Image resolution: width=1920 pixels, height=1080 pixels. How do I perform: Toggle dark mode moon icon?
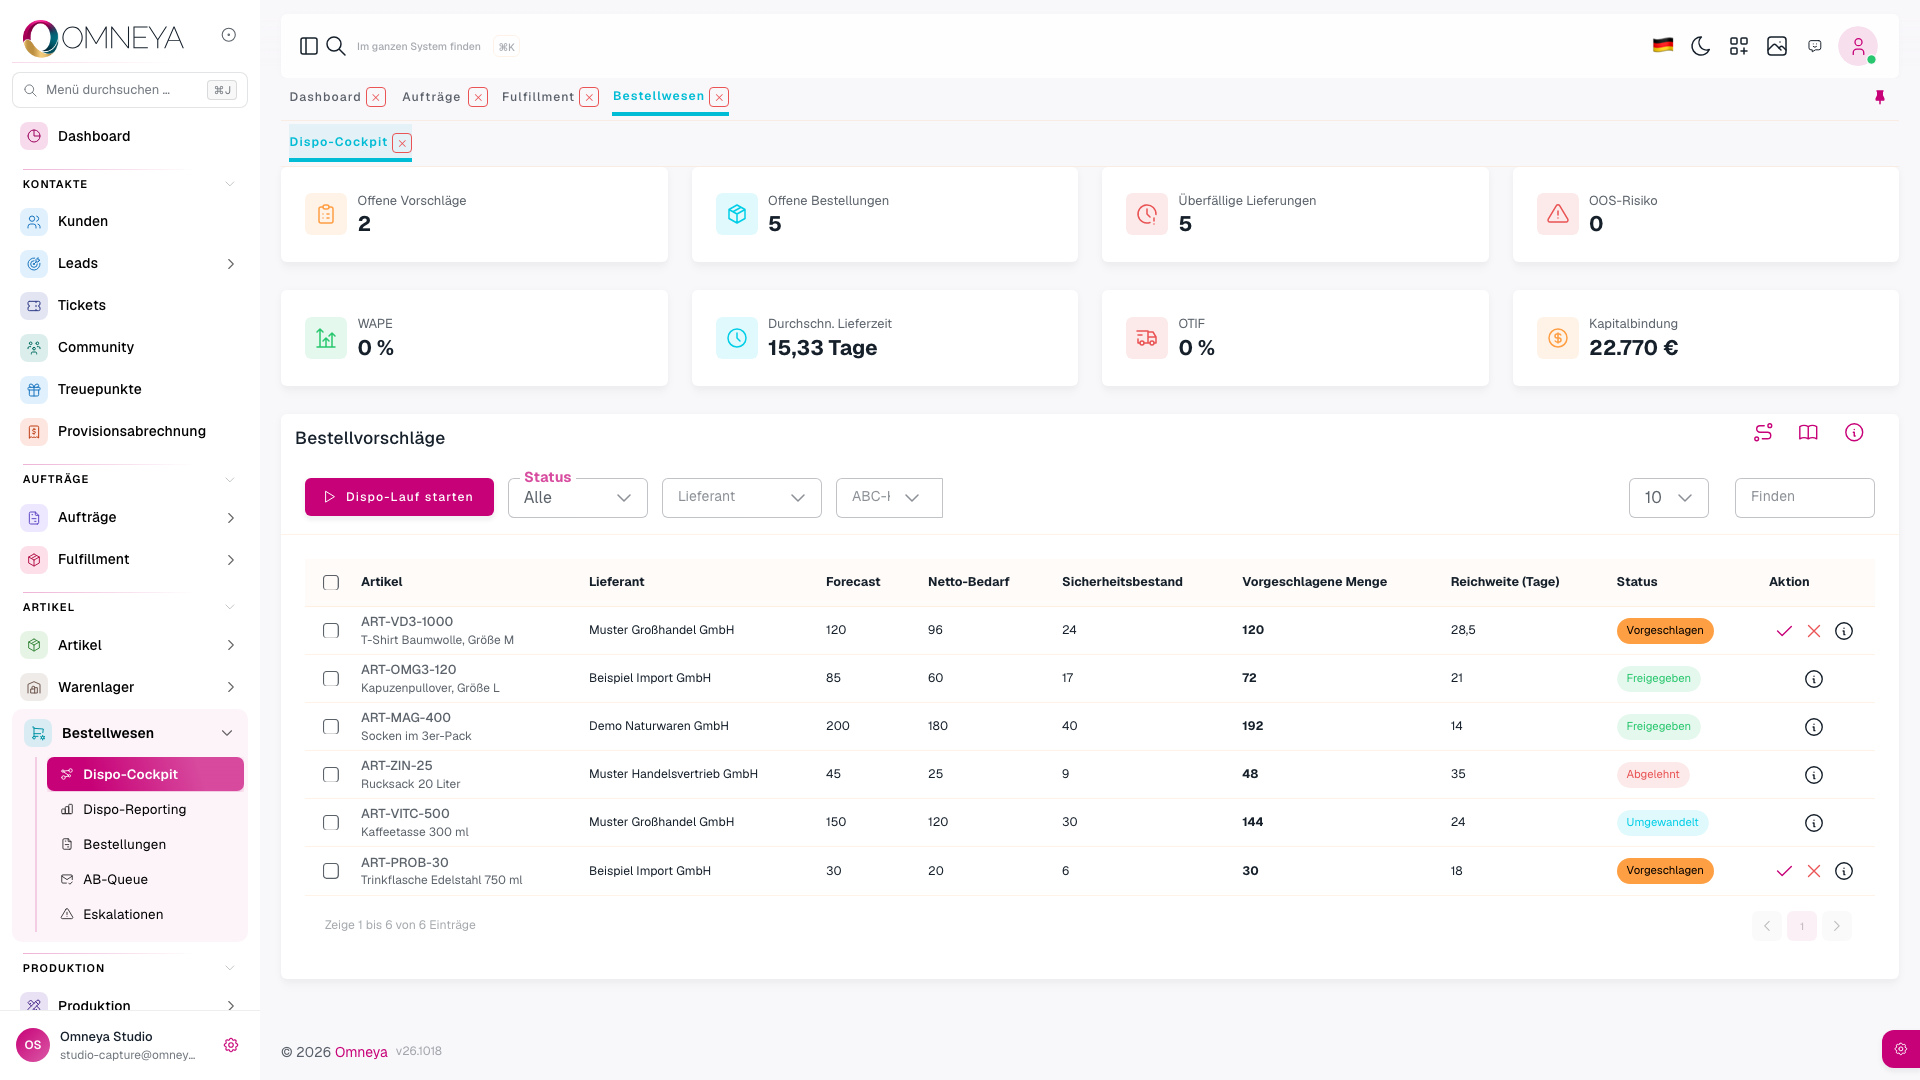(x=1700, y=46)
